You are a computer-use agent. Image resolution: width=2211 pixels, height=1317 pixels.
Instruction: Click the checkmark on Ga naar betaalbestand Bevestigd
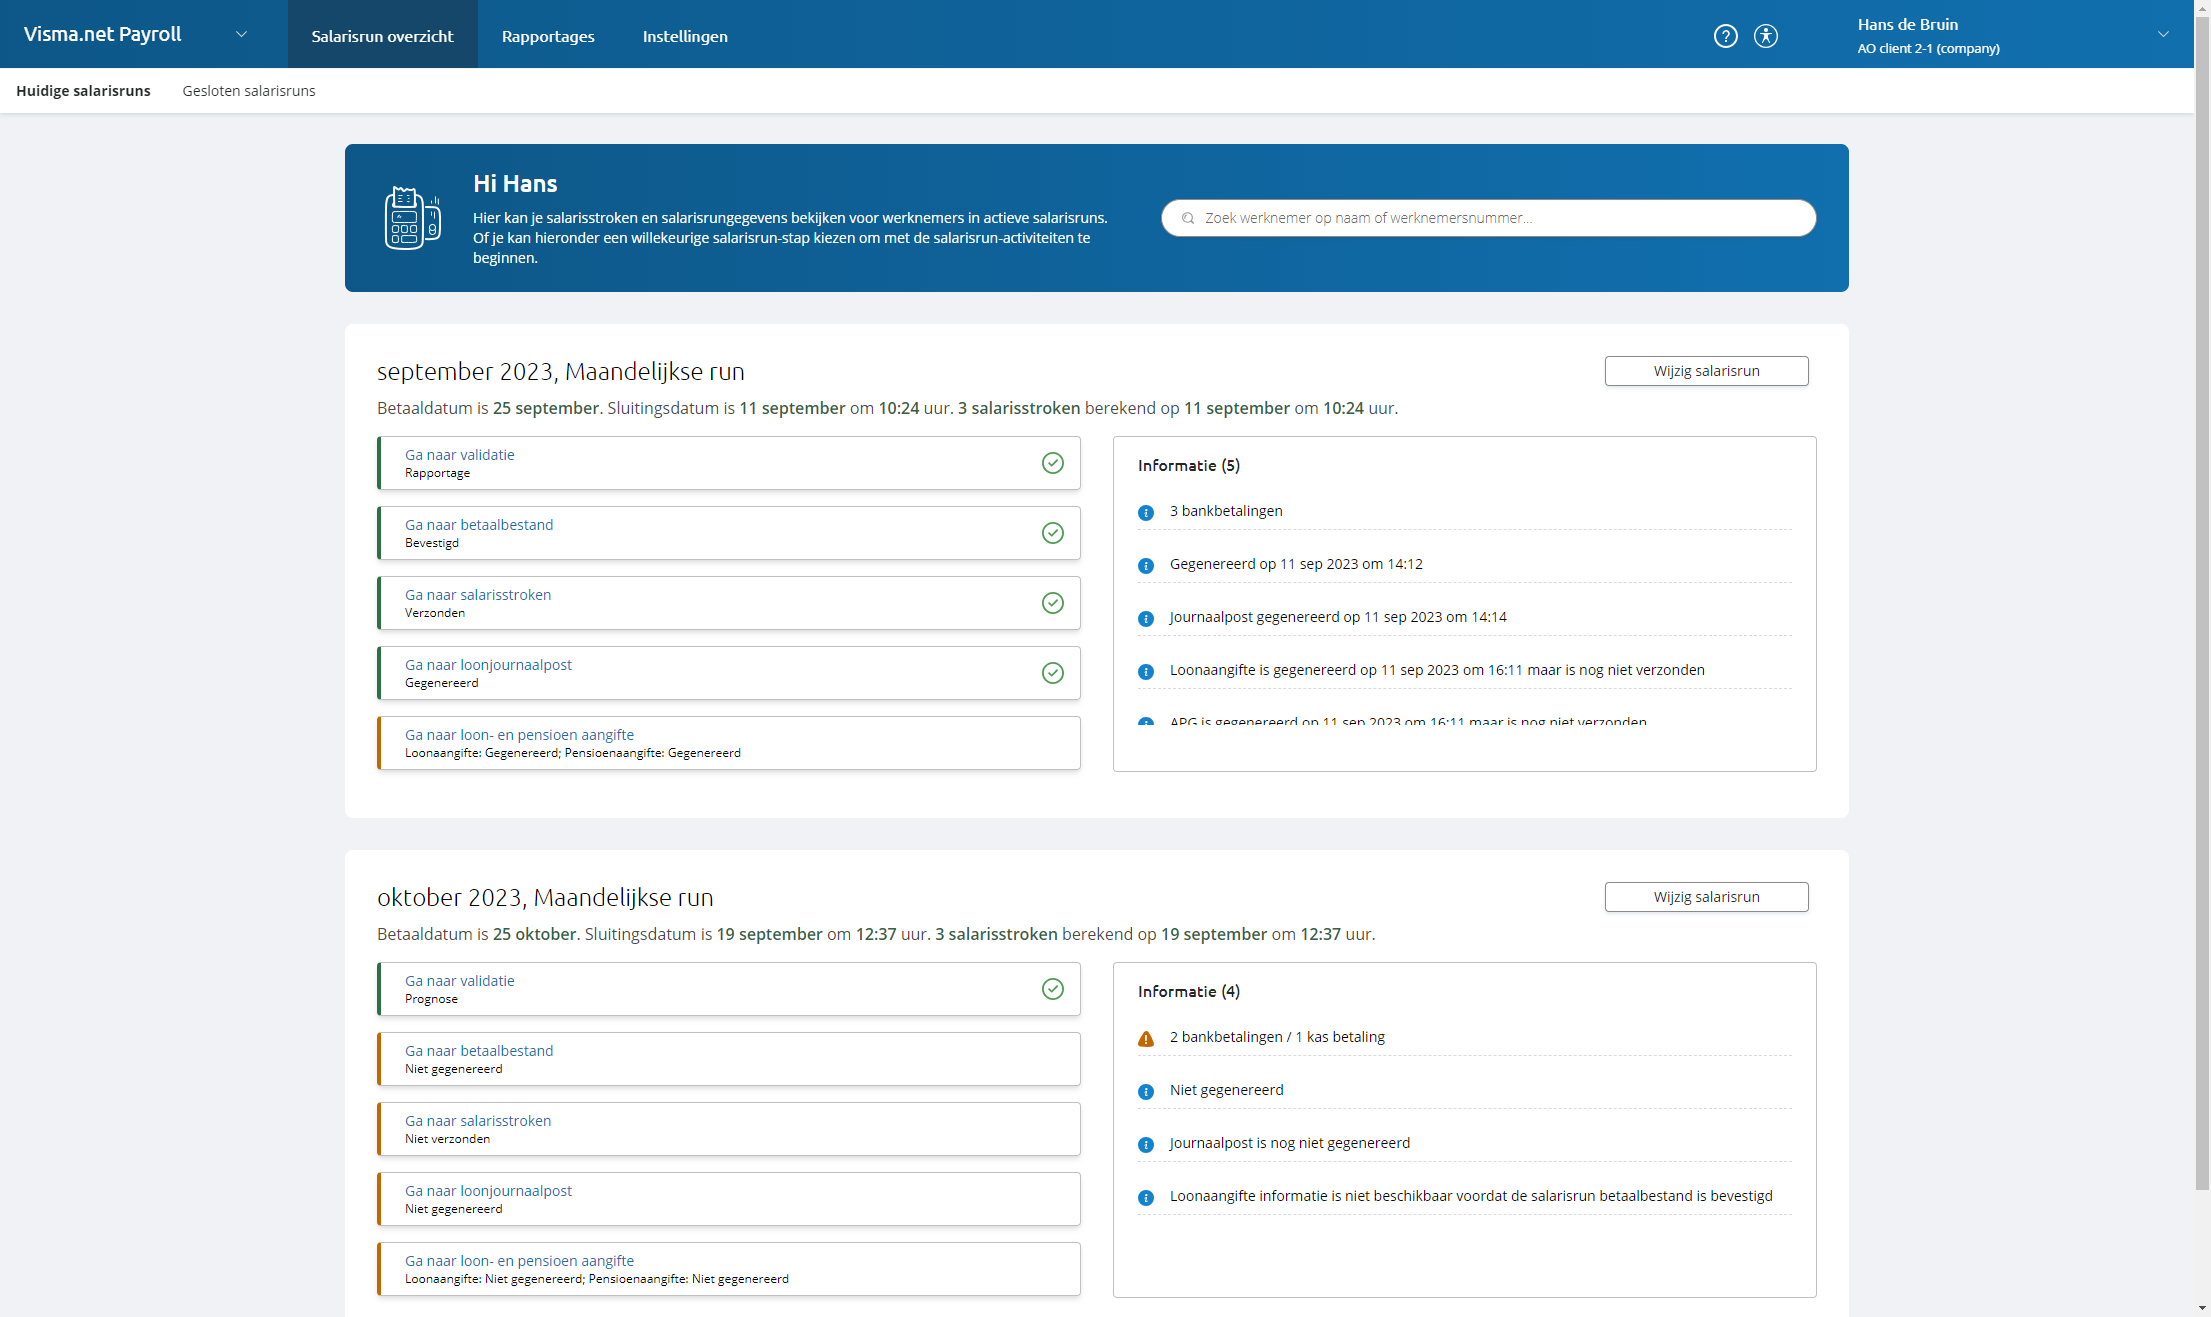click(1053, 533)
